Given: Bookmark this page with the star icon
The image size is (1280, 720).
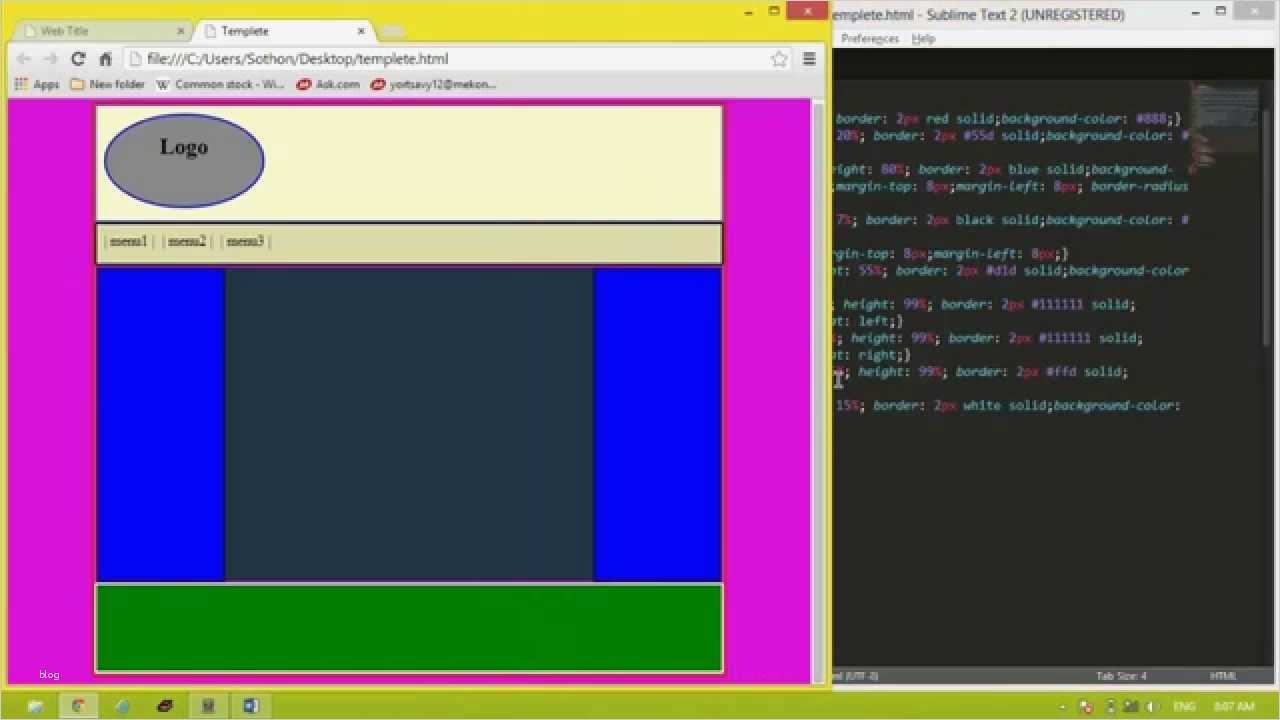Looking at the screenshot, I should pyautogui.click(x=779, y=59).
